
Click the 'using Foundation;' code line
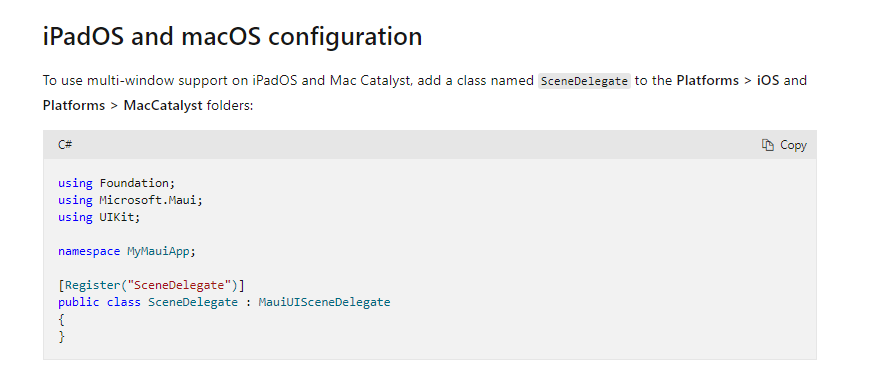(x=116, y=183)
